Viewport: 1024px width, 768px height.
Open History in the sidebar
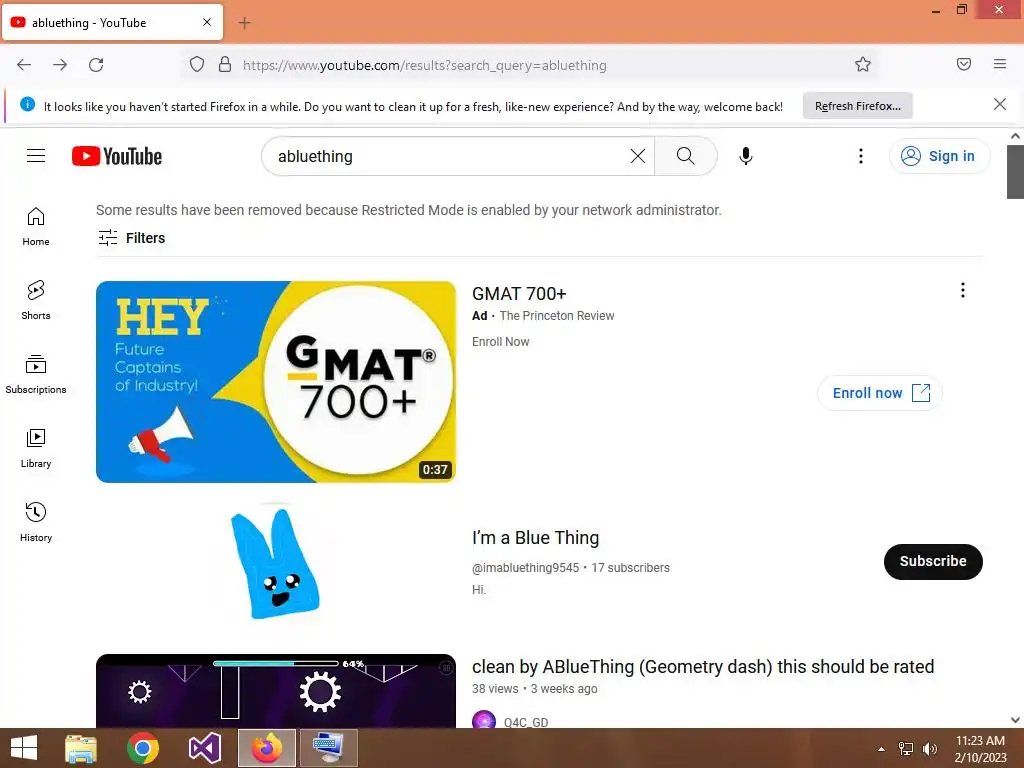click(x=36, y=522)
